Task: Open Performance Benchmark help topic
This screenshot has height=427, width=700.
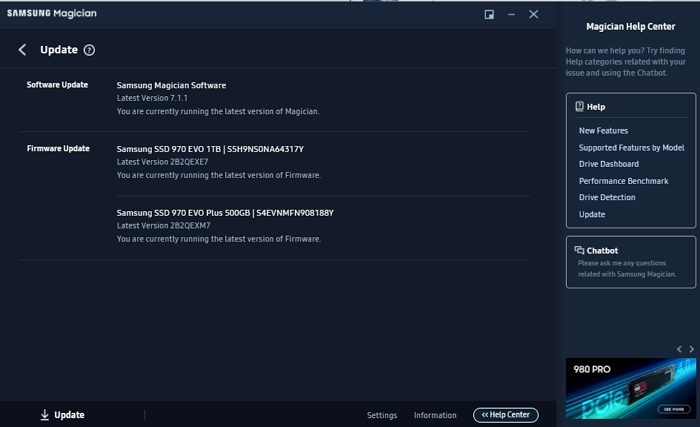Action: pos(623,180)
